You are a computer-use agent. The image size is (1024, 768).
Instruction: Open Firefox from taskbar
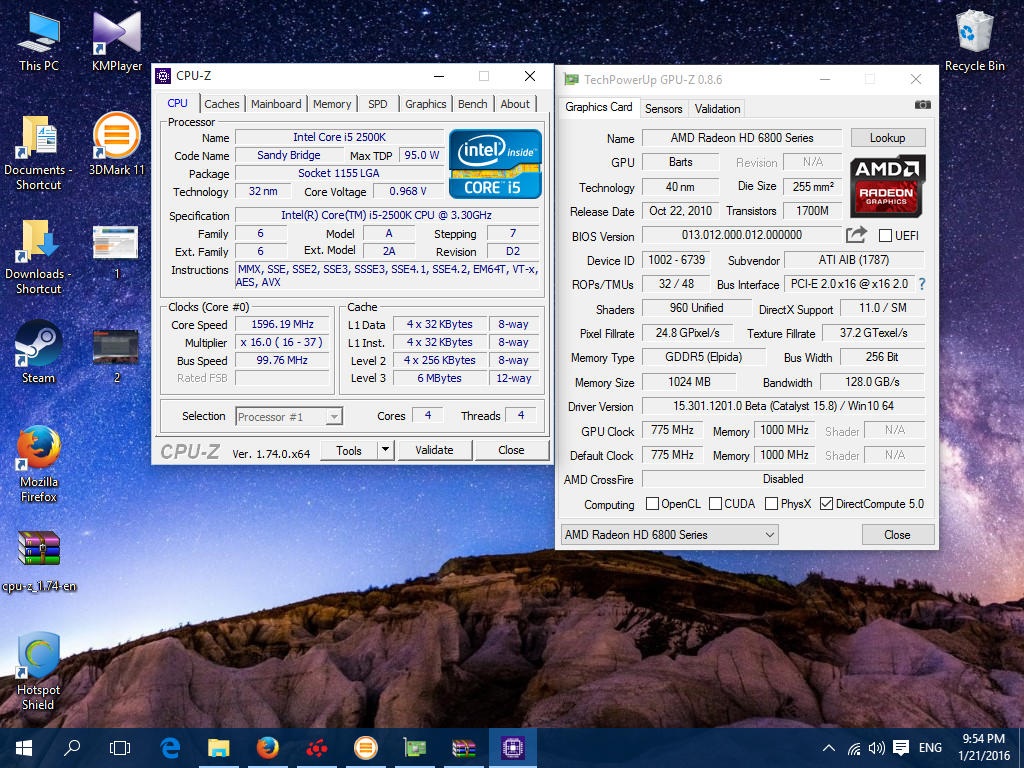(x=268, y=748)
